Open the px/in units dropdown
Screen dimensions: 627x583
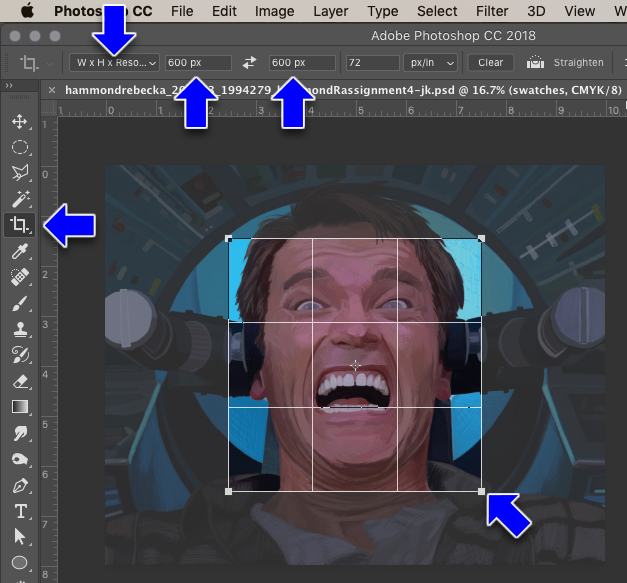click(430, 63)
